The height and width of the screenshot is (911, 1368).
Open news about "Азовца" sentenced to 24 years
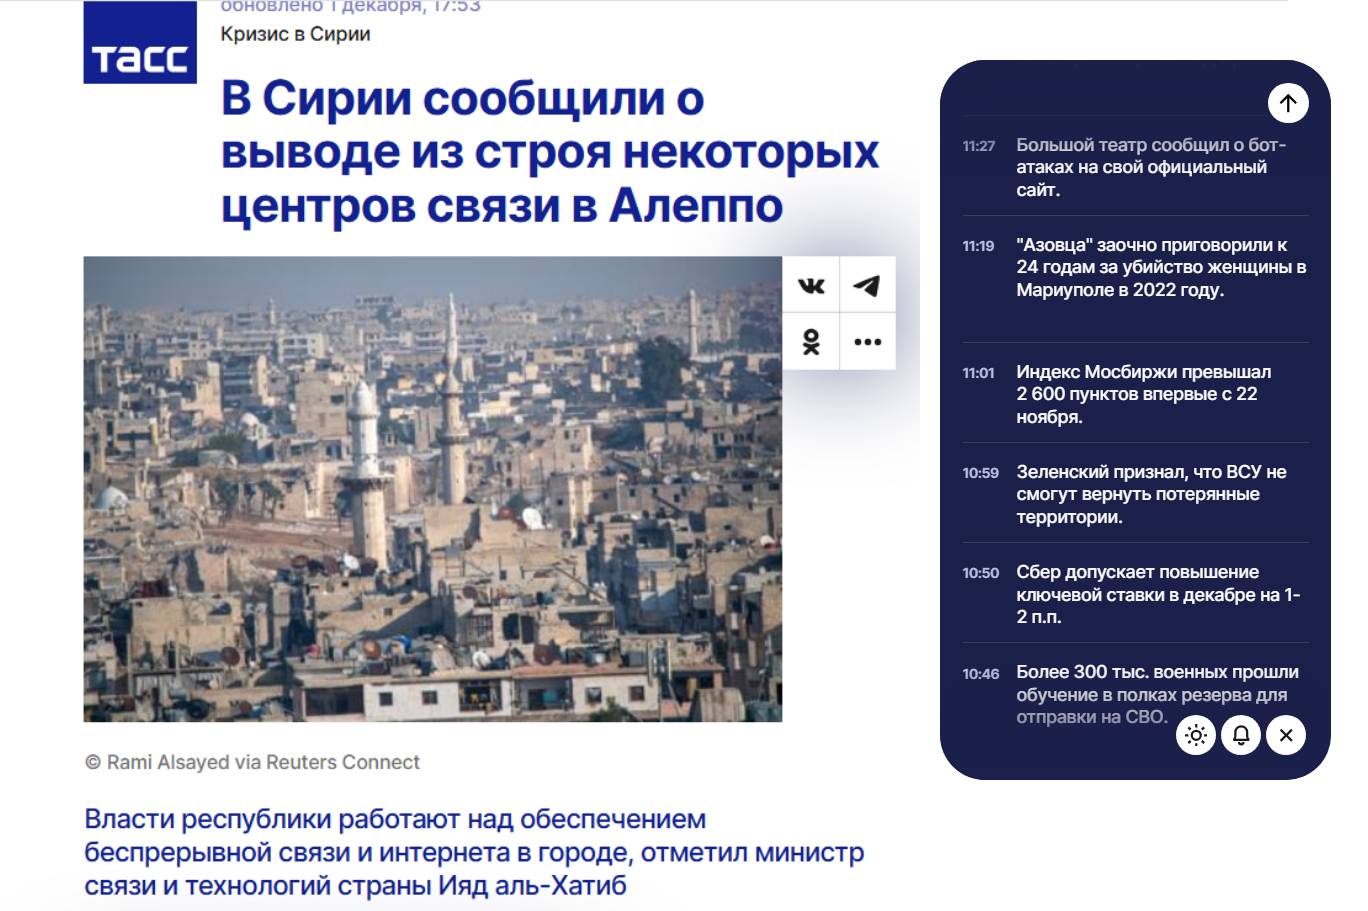pyautogui.click(x=1161, y=267)
